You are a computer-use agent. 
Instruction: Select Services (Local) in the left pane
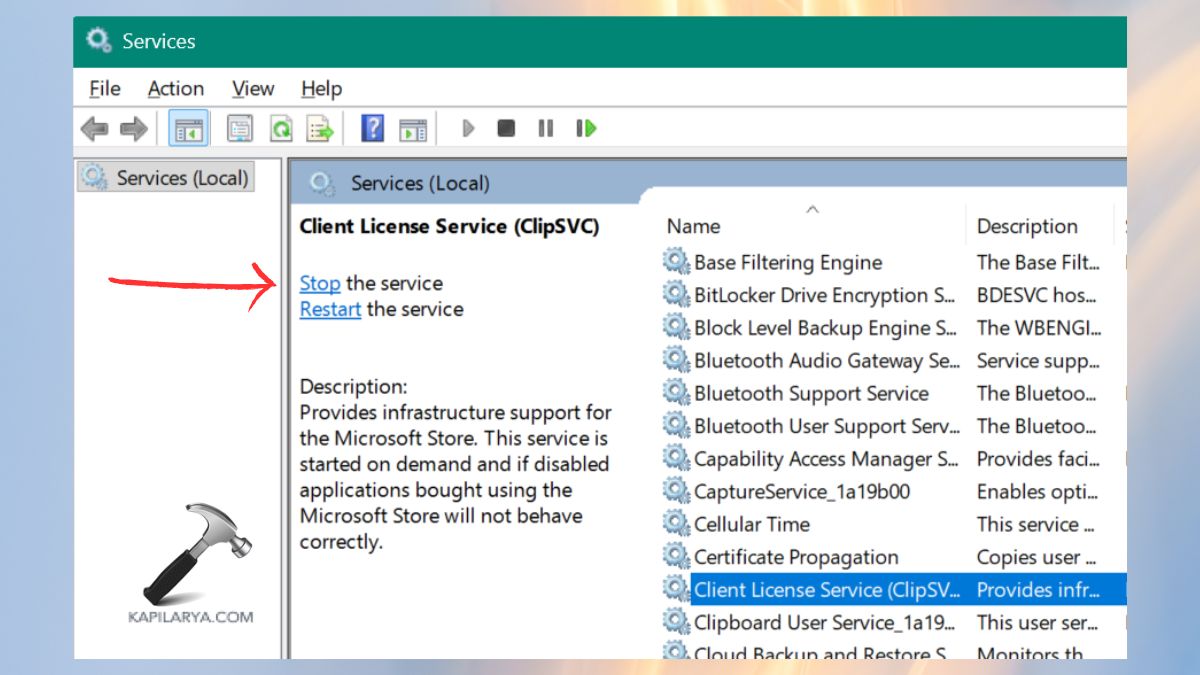tap(165, 177)
